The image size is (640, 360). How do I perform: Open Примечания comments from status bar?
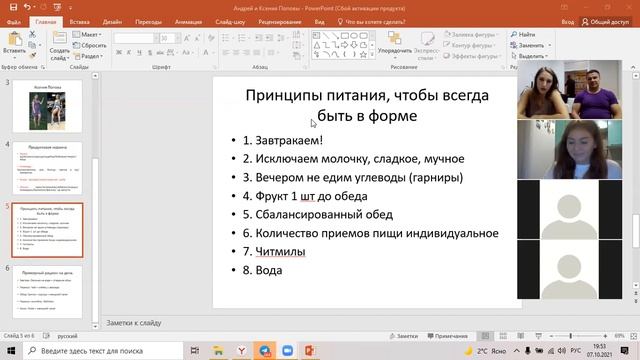pos(447,336)
